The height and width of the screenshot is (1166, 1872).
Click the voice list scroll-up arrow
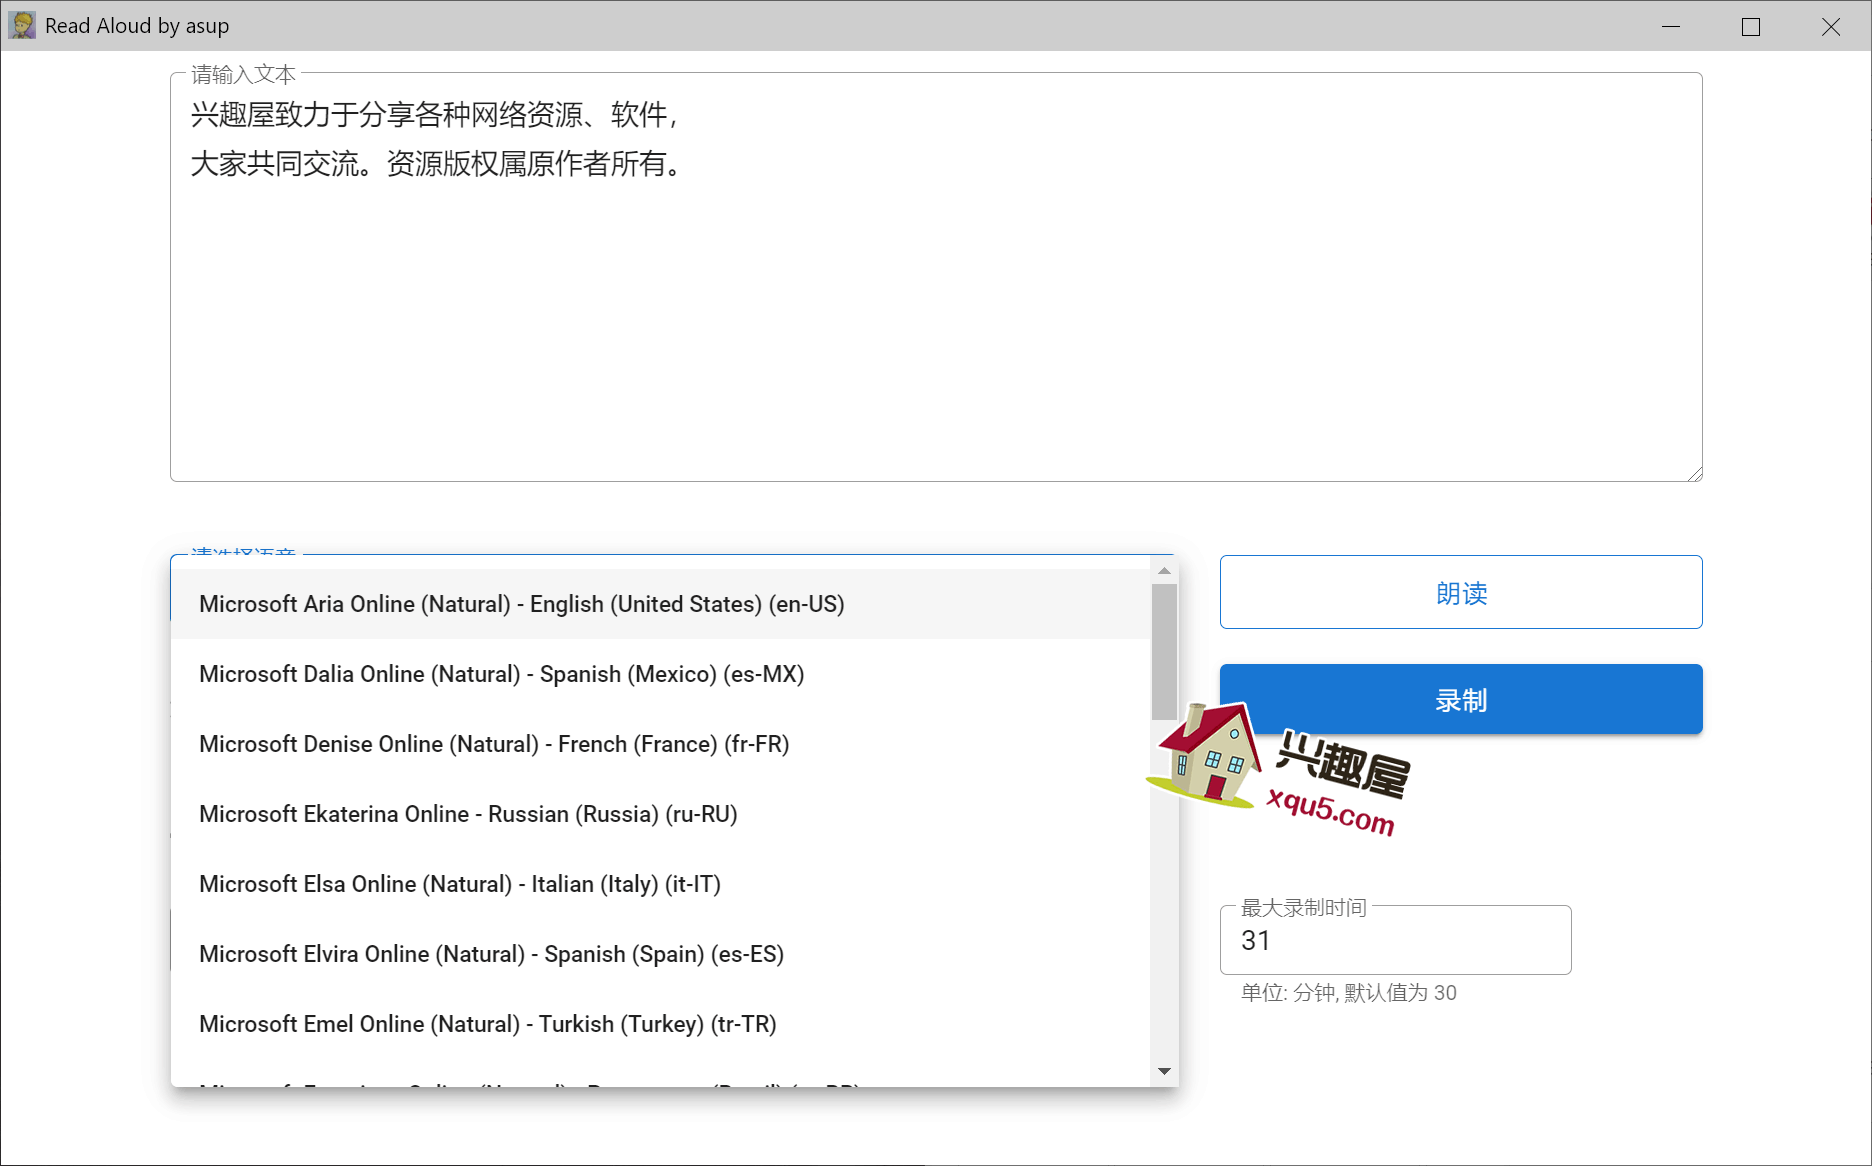1164,570
